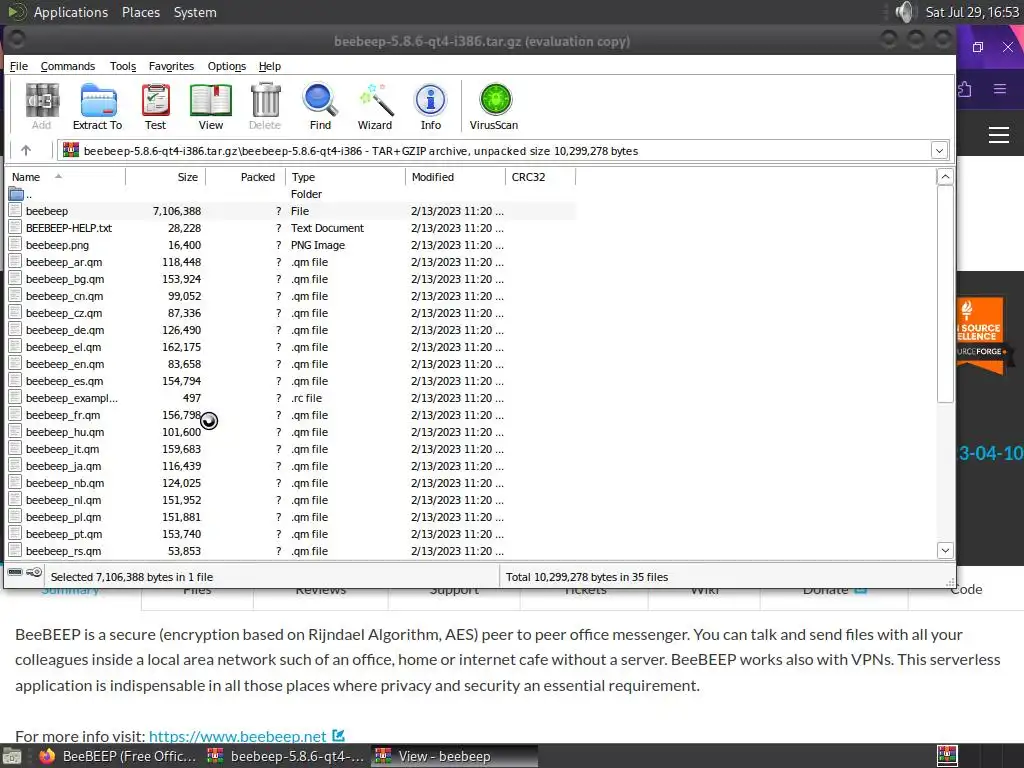Click the SourceForge site menu icon
Viewport: 1024px width, 768px height.
(x=999, y=135)
